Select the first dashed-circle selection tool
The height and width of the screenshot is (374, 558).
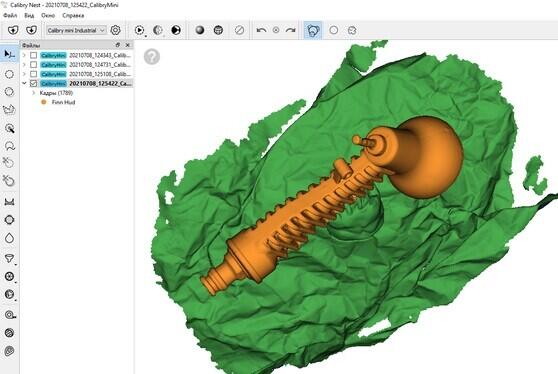pyautogui.click(x=9, y=74)
